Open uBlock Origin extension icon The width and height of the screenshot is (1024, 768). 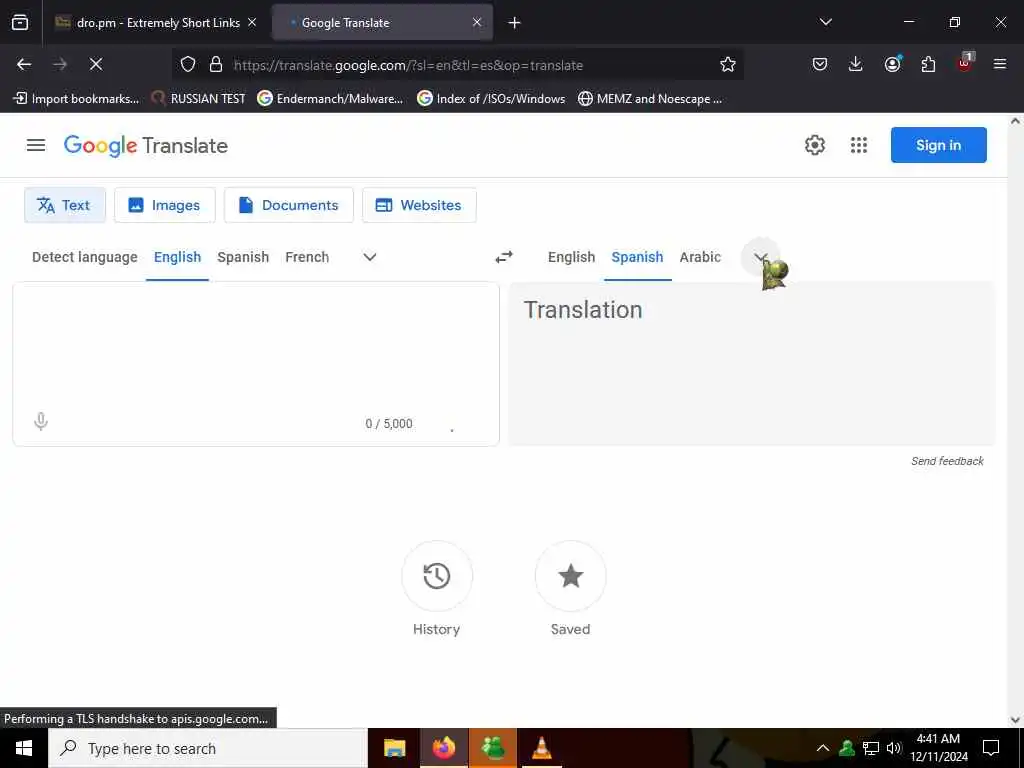point(965,63)
